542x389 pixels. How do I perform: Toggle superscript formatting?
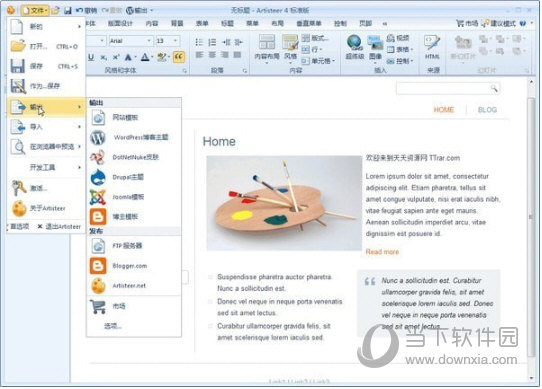(116, 57)
